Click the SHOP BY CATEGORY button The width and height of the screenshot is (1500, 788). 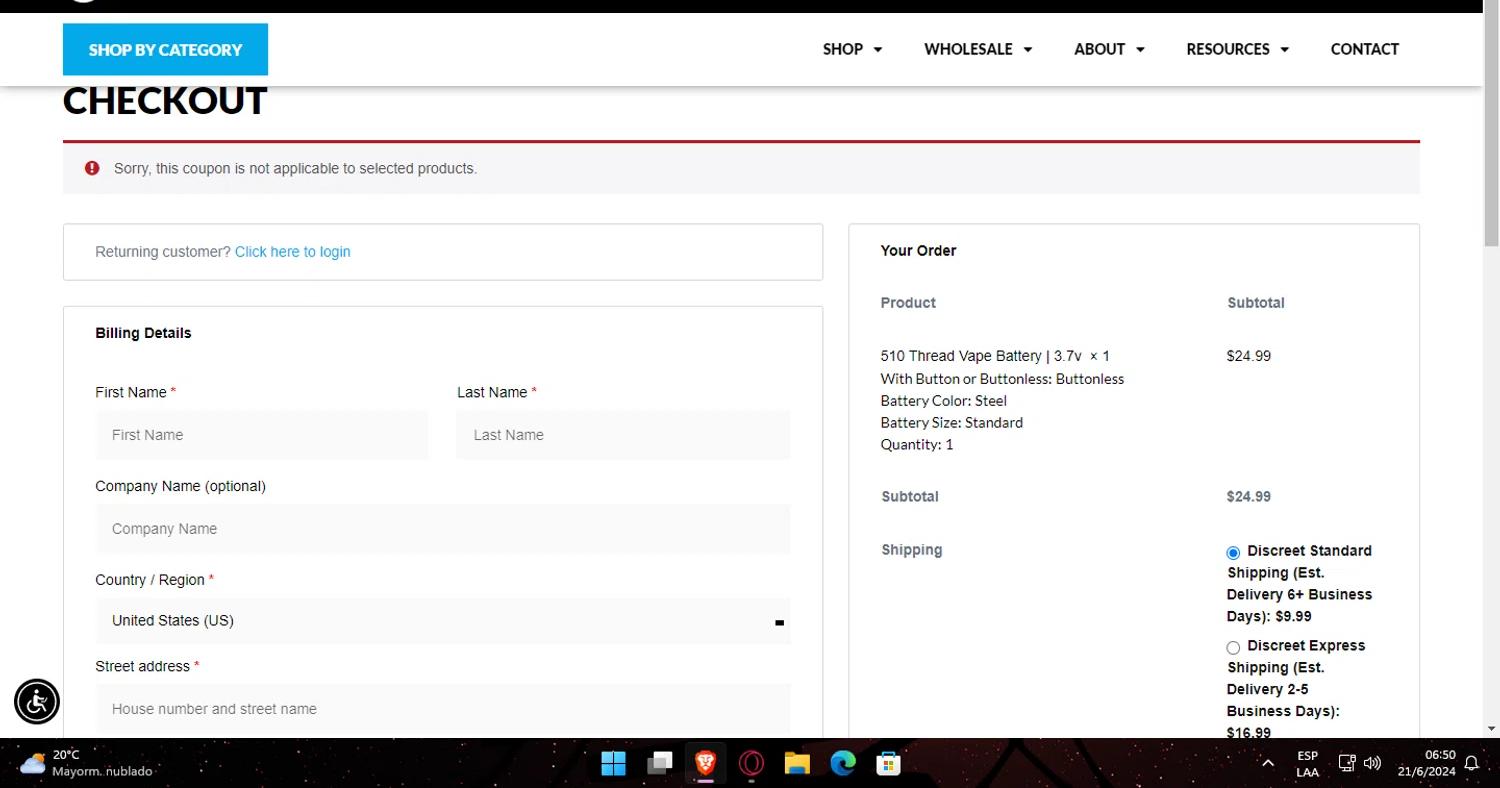pyautogui.click(x=165, y=49)
